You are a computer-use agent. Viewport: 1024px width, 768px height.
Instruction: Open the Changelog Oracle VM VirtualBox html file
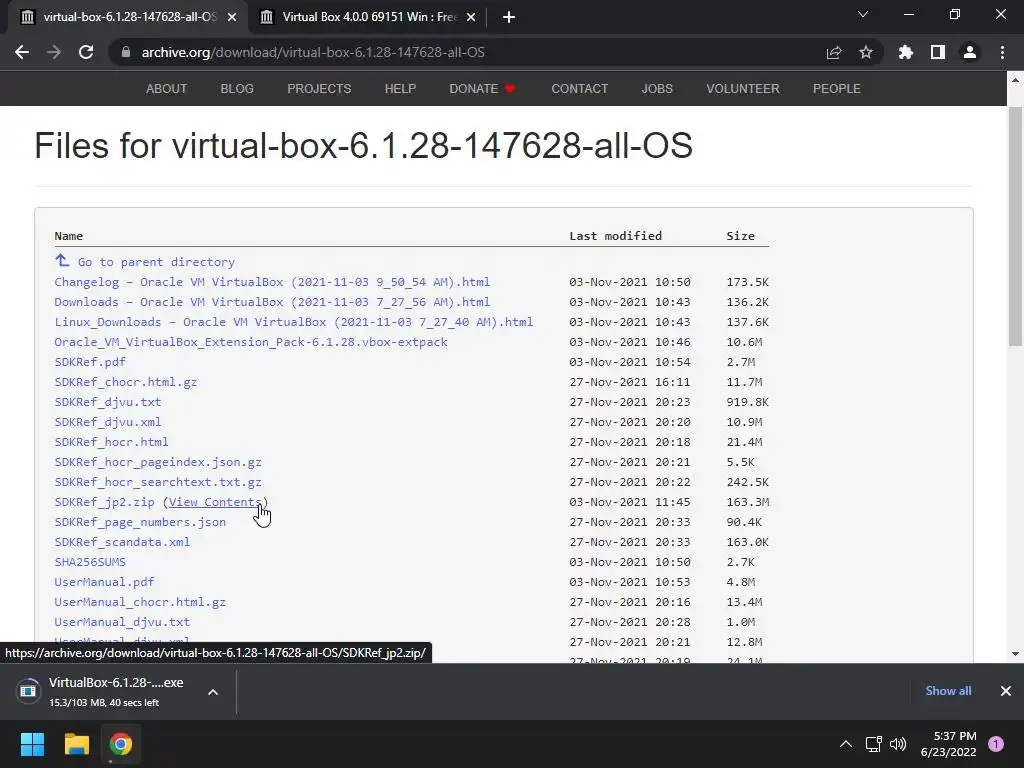(x=272, y=282)
